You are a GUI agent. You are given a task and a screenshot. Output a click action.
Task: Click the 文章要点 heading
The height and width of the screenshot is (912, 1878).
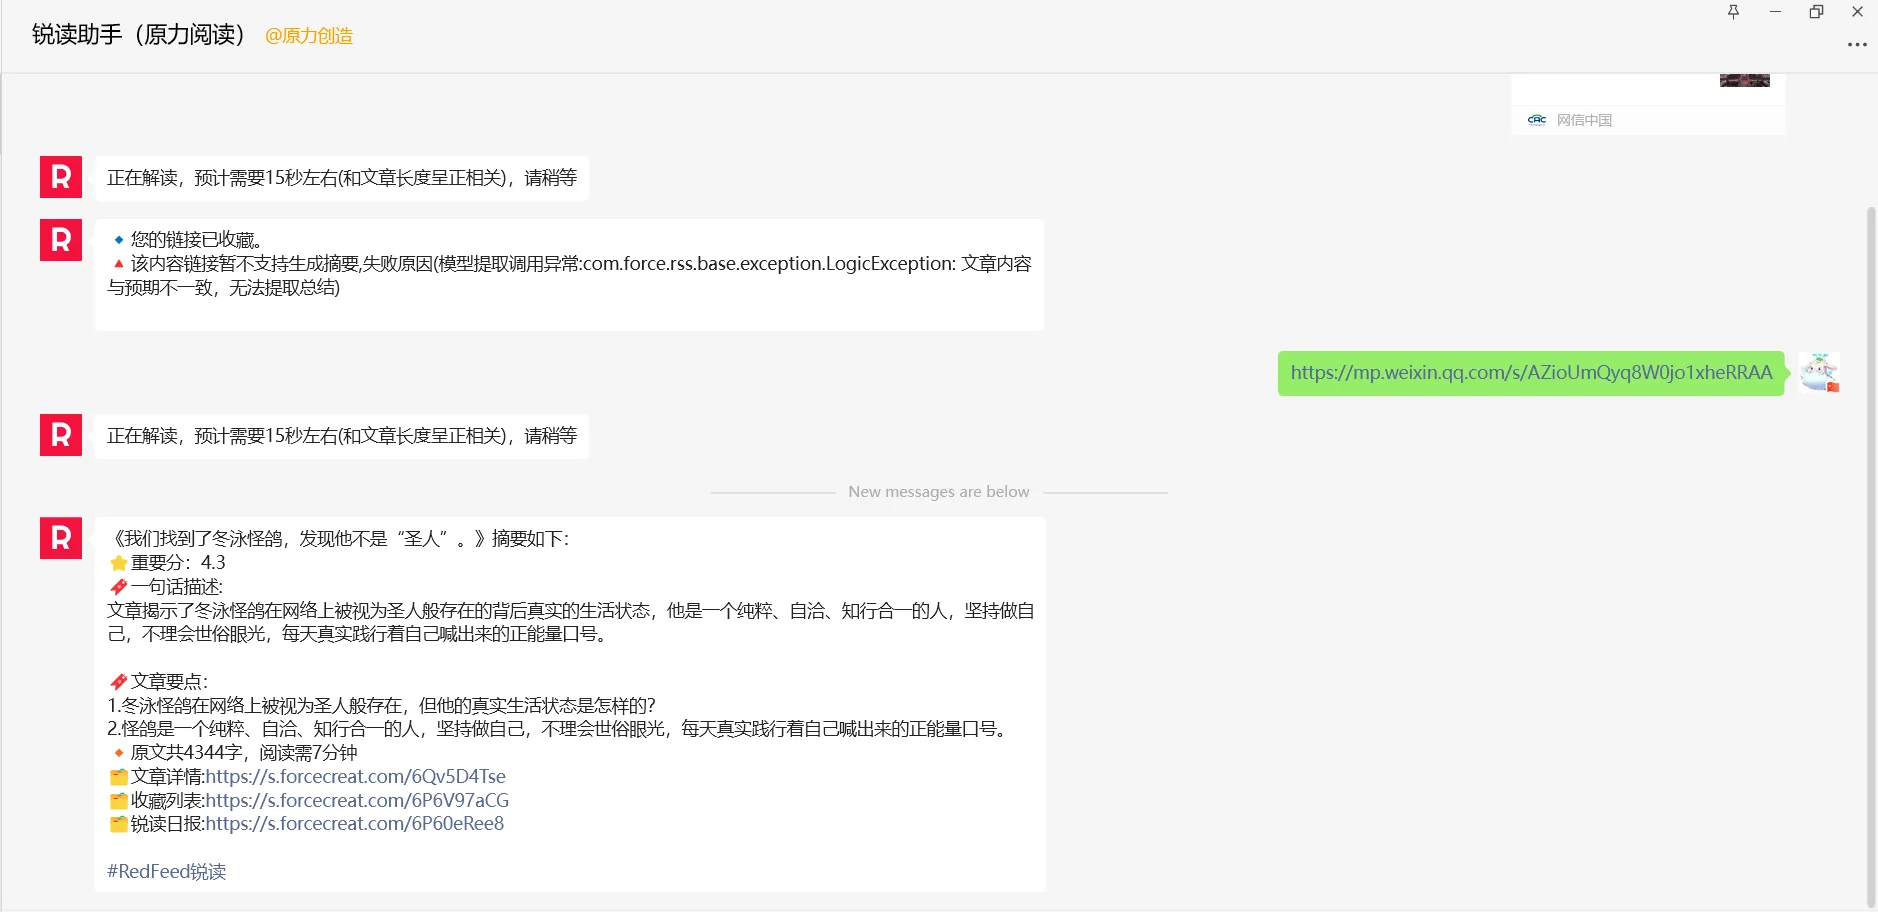pyautogui.click(x=158, y=682)
